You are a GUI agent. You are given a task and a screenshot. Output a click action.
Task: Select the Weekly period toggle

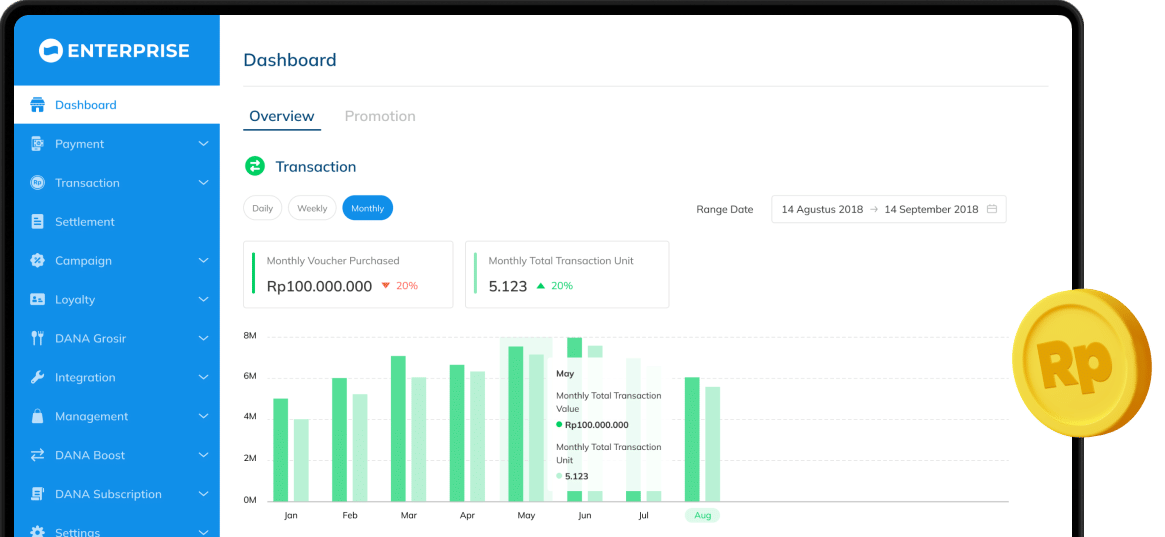tap(312, 208)
